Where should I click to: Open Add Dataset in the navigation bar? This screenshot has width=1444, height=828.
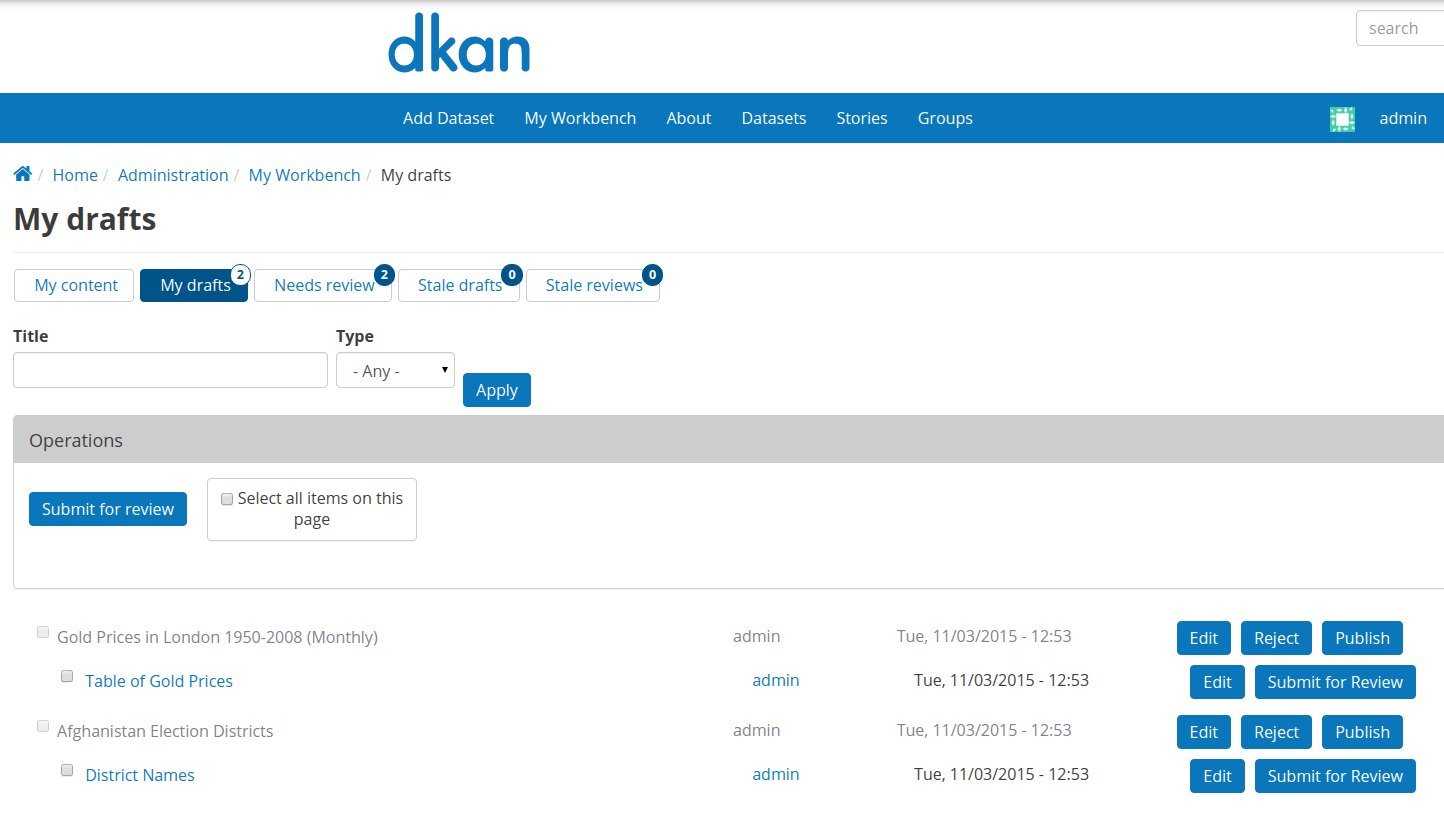(448, 118)
